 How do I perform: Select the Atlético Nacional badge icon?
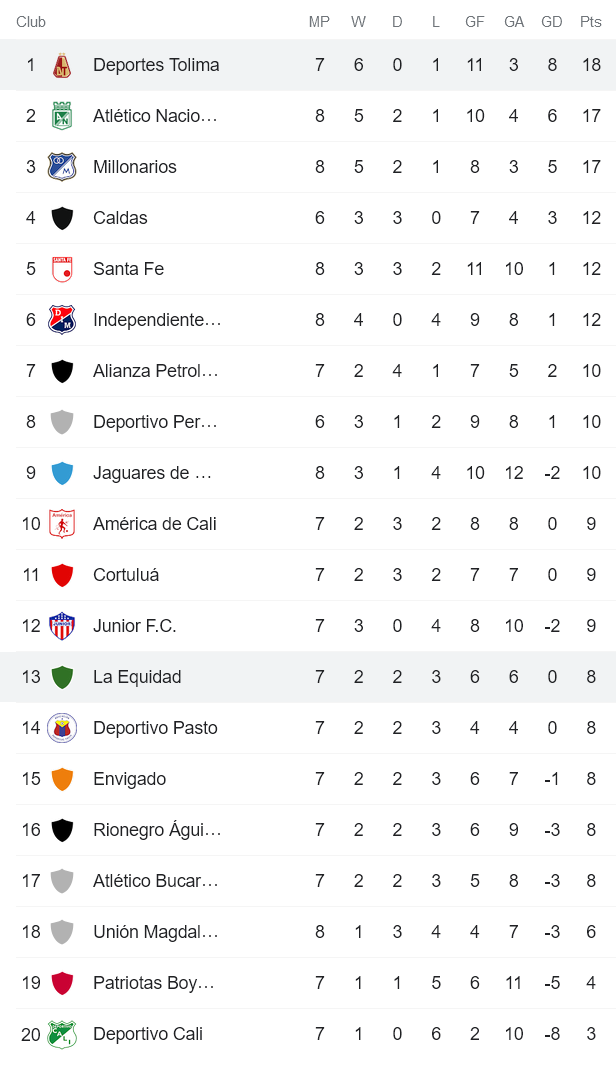point(61,115)
